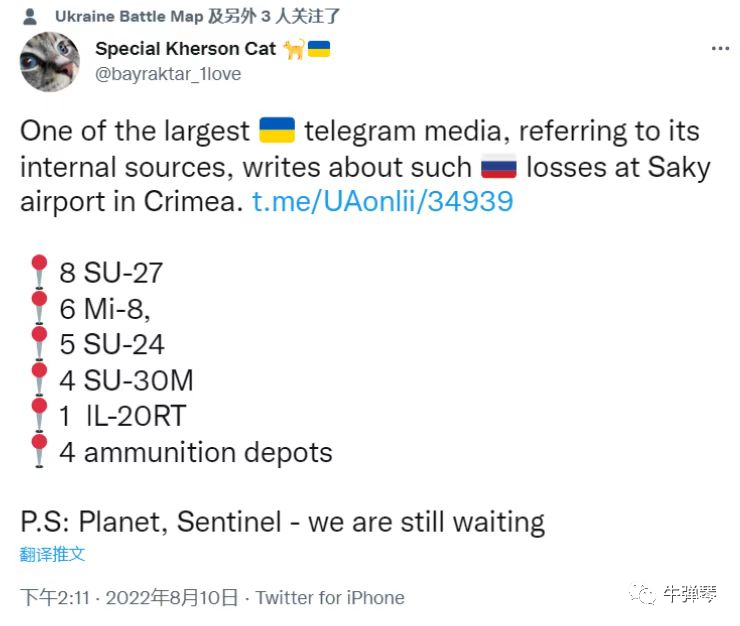Image resolution: width=740 pixels, height=626 pixels.
Task: Click the Russian flag emoji in tweet
Action: coord(499,166)
